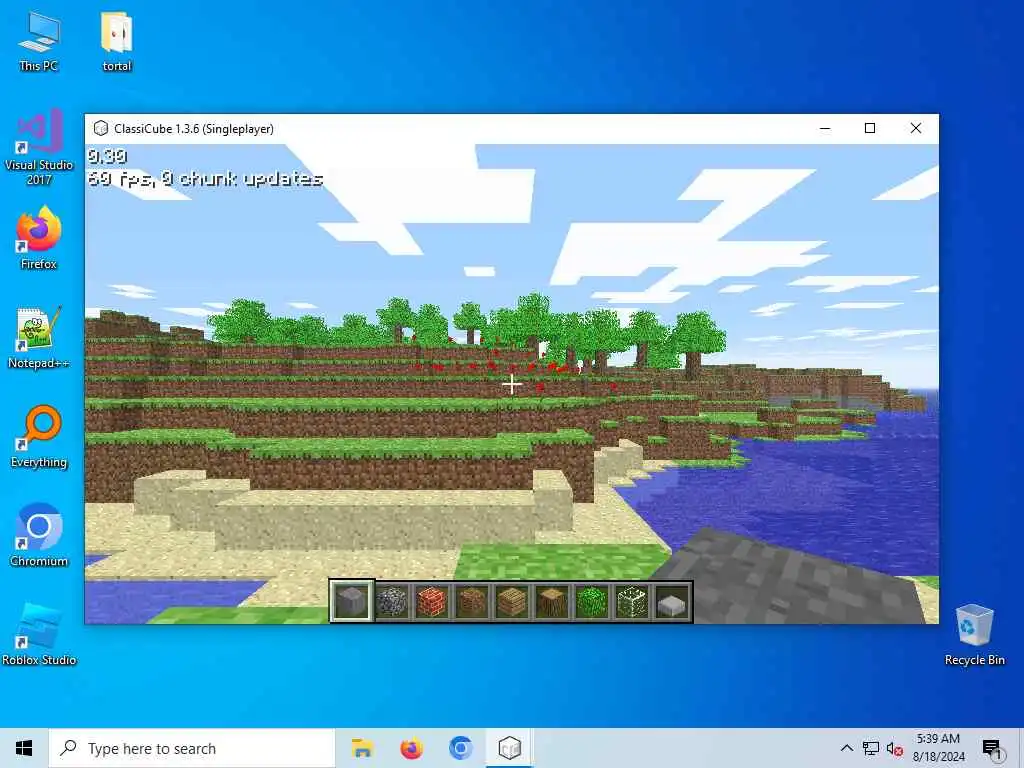The width and height of the screenshot is (1024, 768).
Task: Open the Windows Start menu
Action: coord(24,748)
